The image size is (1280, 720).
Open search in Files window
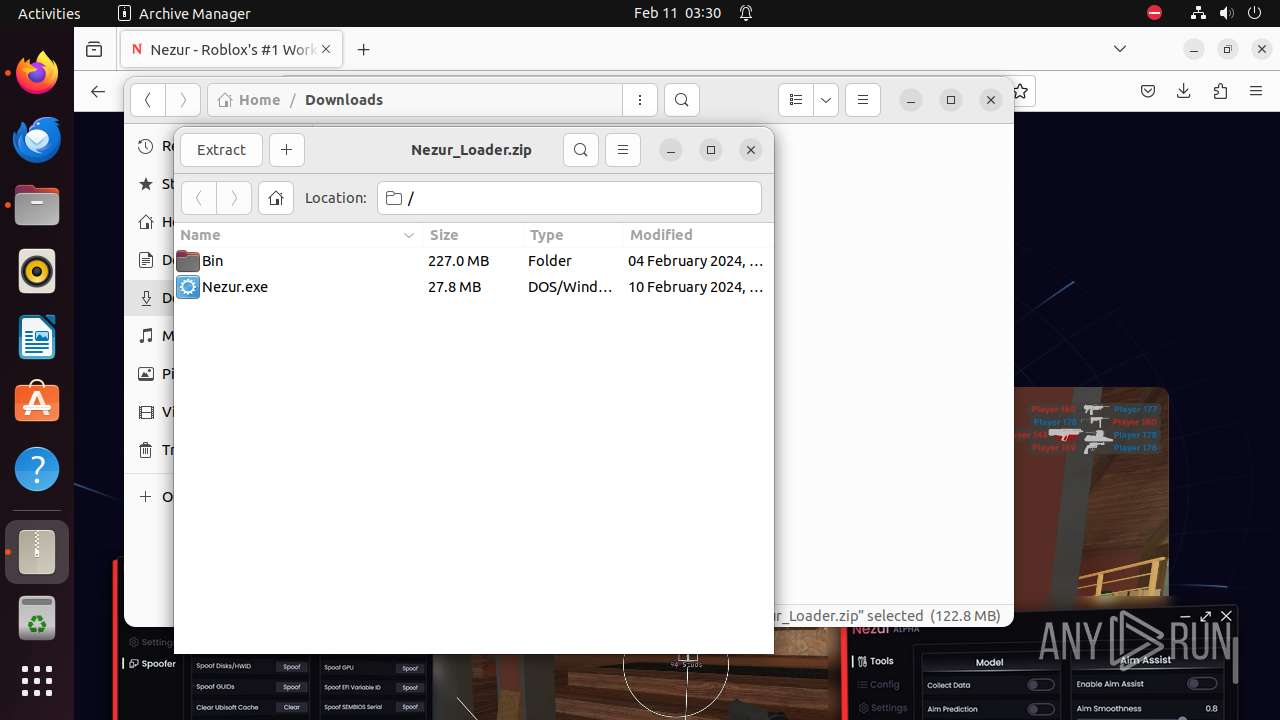pos(681,100)
